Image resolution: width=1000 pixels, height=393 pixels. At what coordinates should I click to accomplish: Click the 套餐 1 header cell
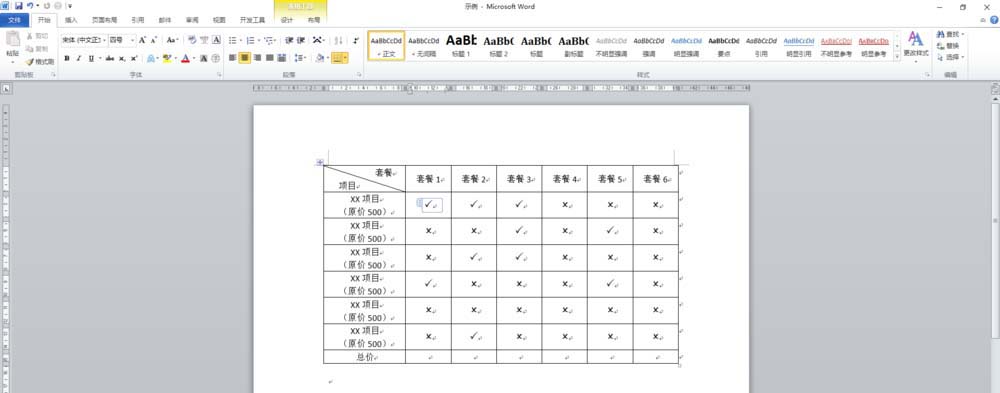click(x=429, y=179)
